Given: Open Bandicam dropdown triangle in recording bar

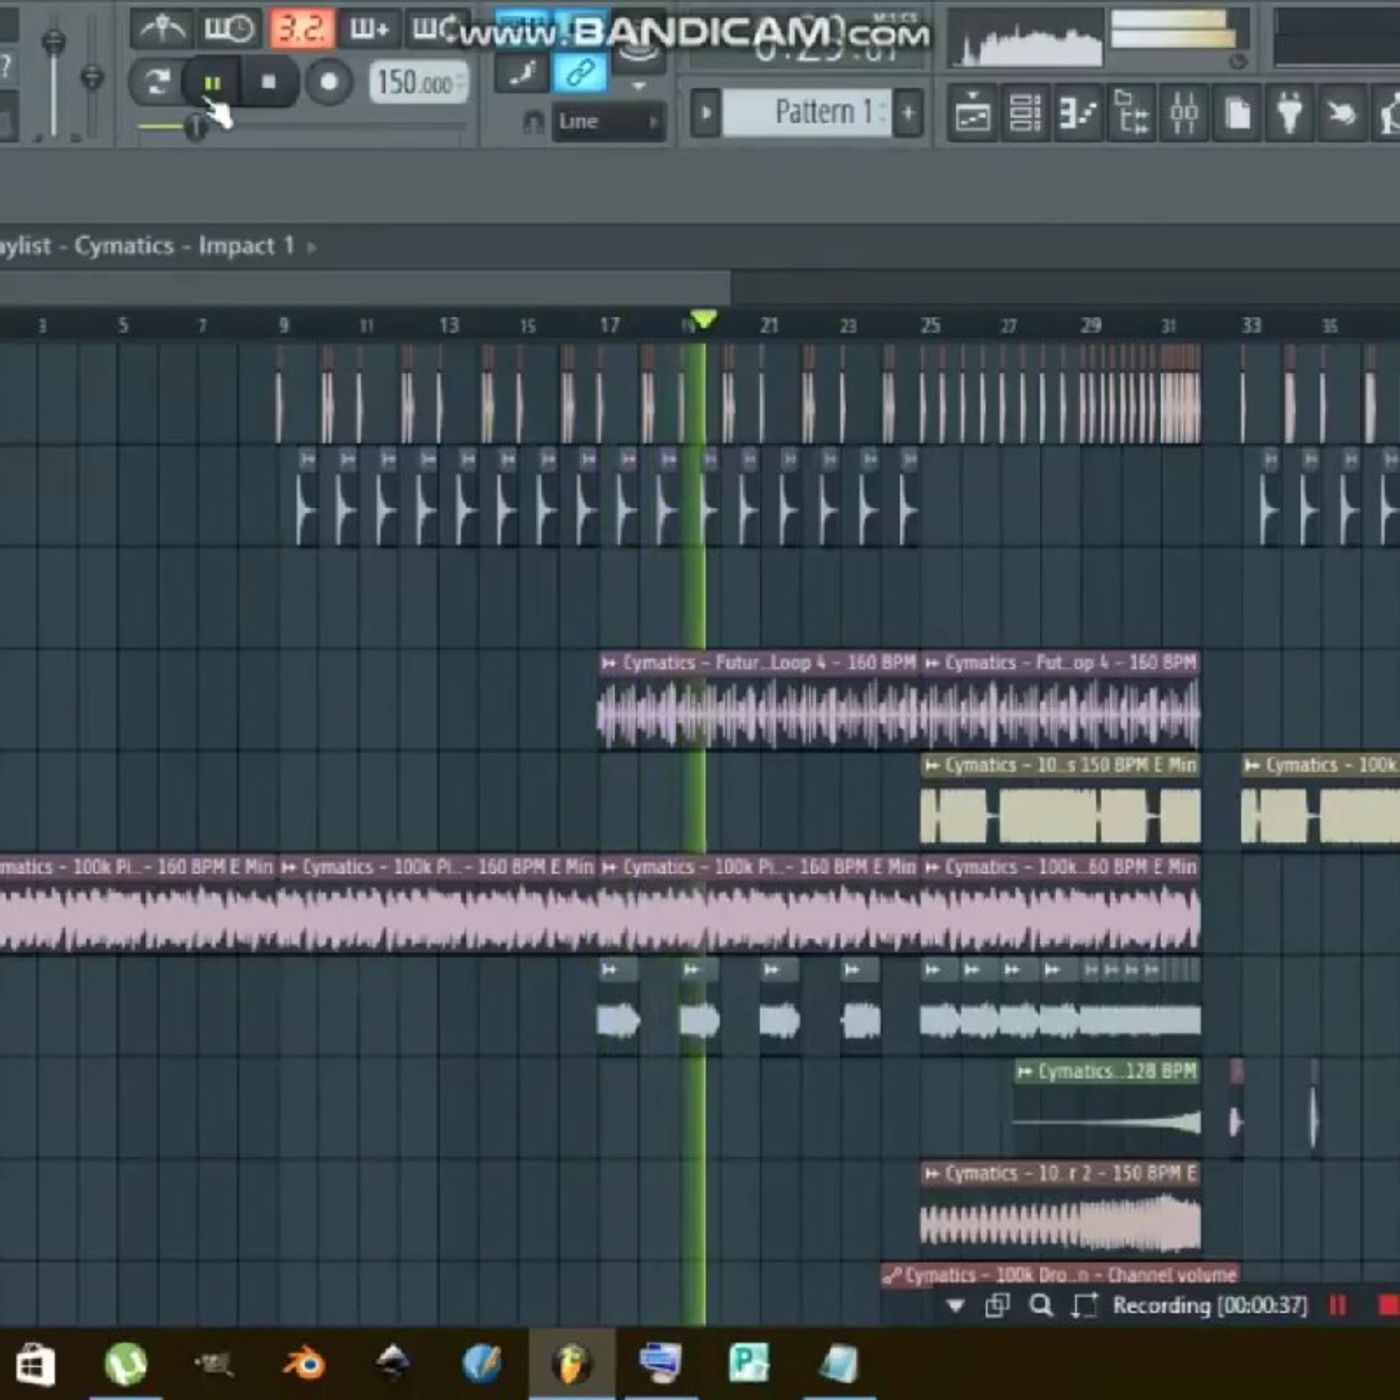Looking at the screenshot, I should coord(955,1305).
